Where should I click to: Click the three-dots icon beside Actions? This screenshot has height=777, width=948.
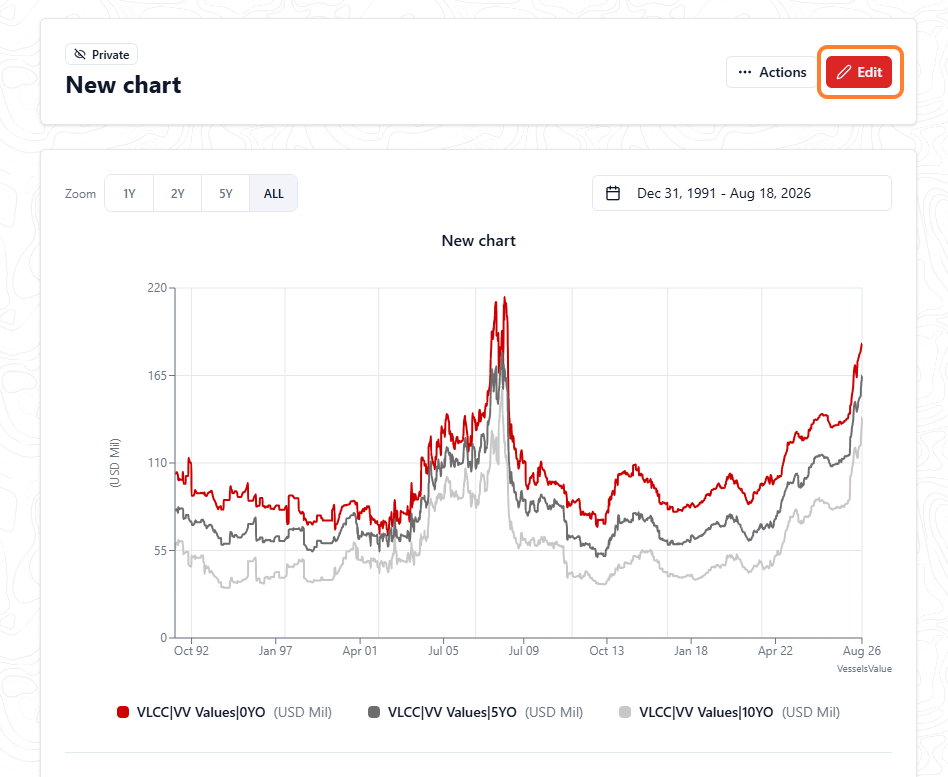pos(745,72)
